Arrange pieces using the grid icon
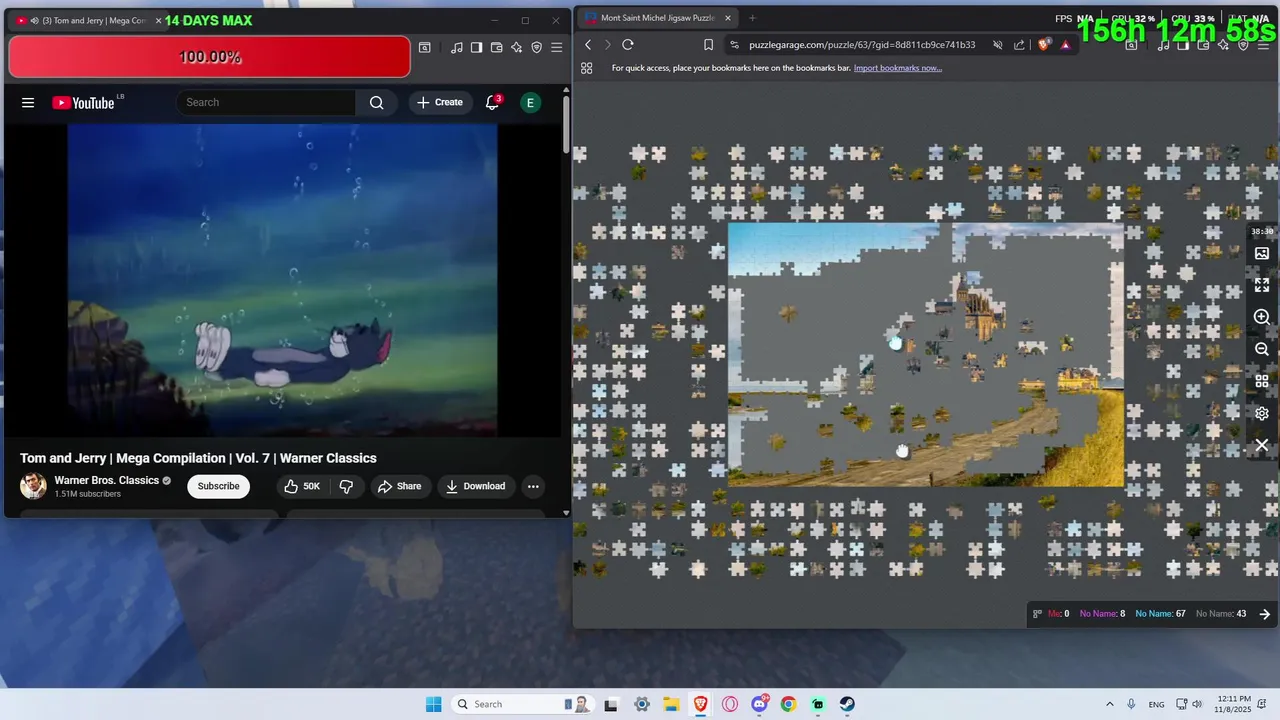1280x720 pixels. [x=1262, y=381]
